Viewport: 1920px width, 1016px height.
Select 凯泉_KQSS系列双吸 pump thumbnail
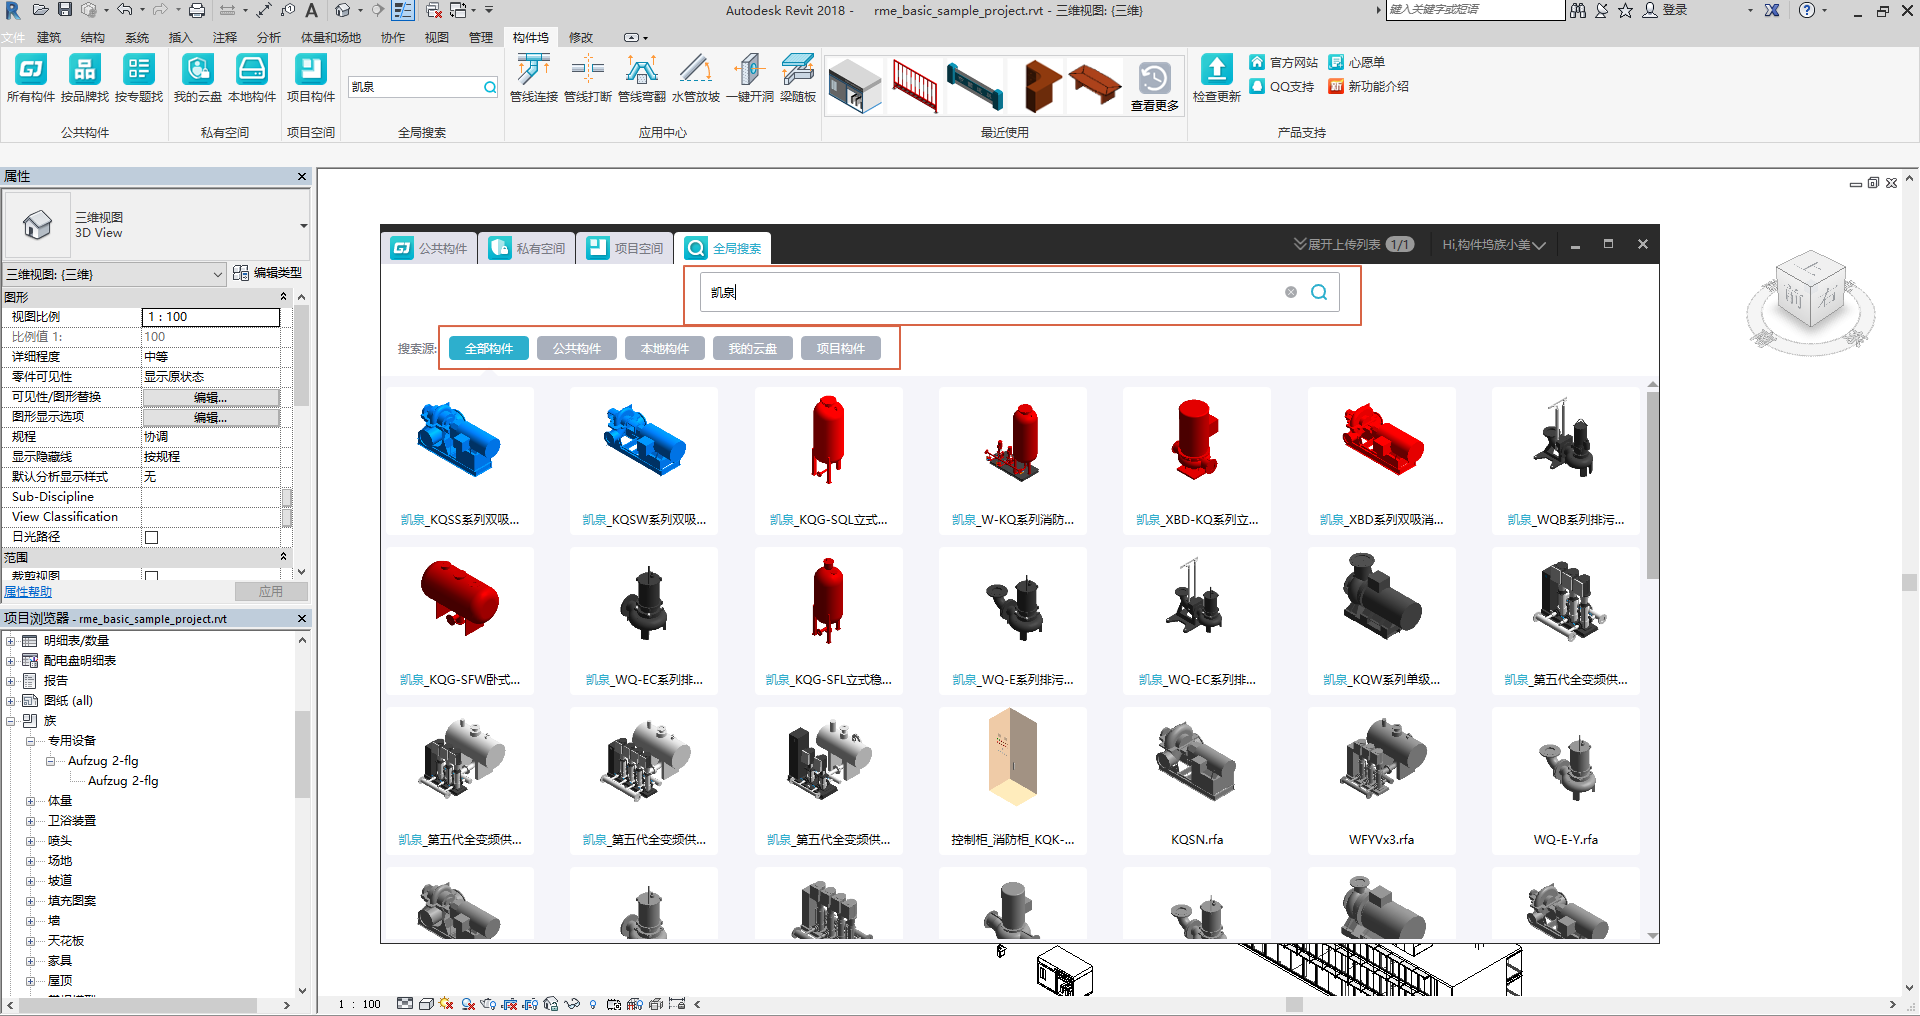(460, 459)
